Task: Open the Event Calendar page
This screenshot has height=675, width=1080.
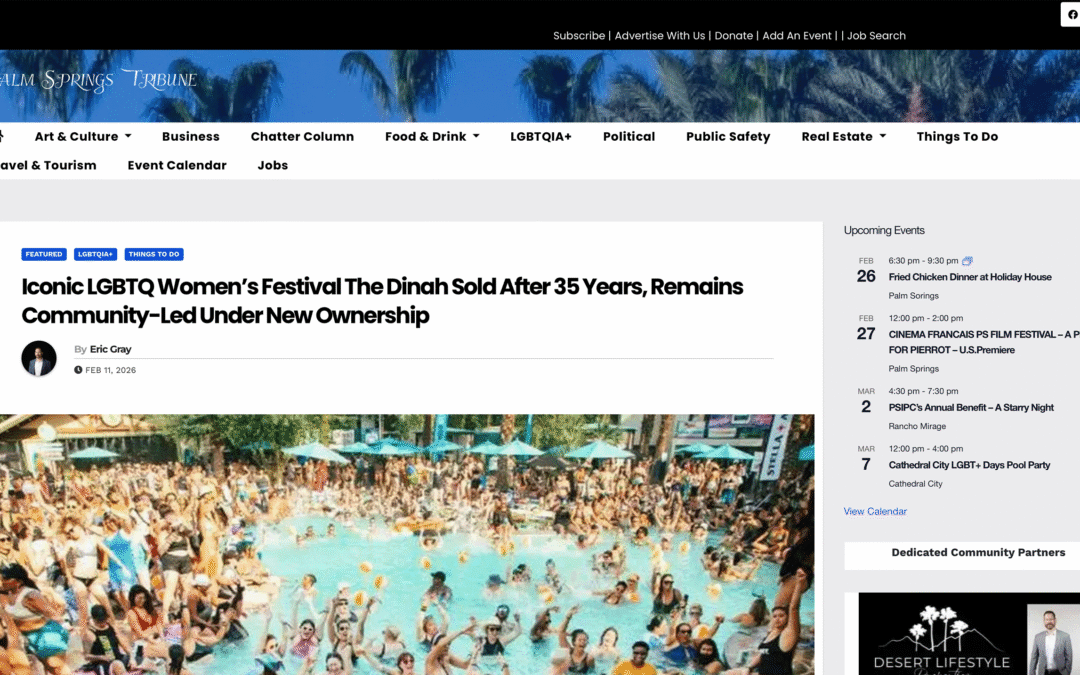Action: click(177, 165)
